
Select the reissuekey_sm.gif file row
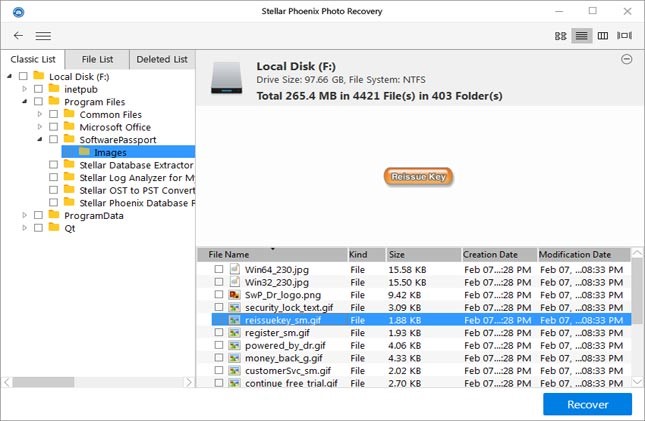tap(421, 320)
